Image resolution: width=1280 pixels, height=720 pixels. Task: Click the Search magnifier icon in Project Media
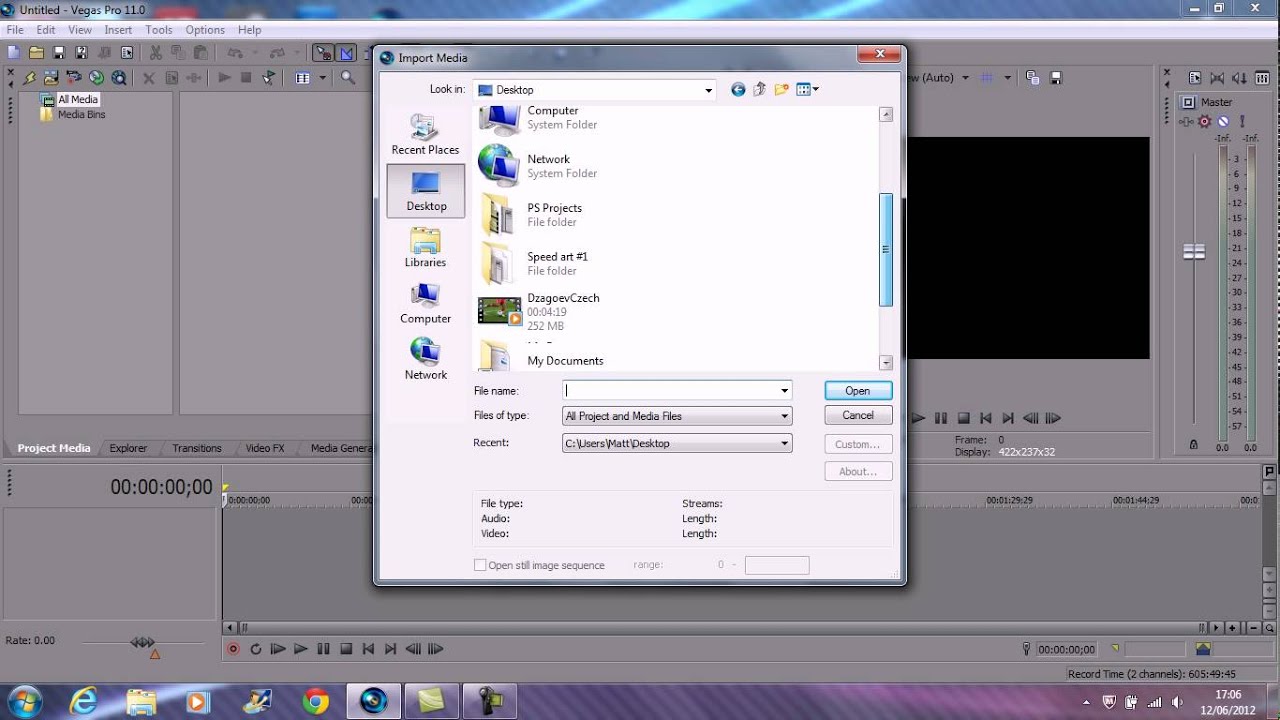coord(348,77)
